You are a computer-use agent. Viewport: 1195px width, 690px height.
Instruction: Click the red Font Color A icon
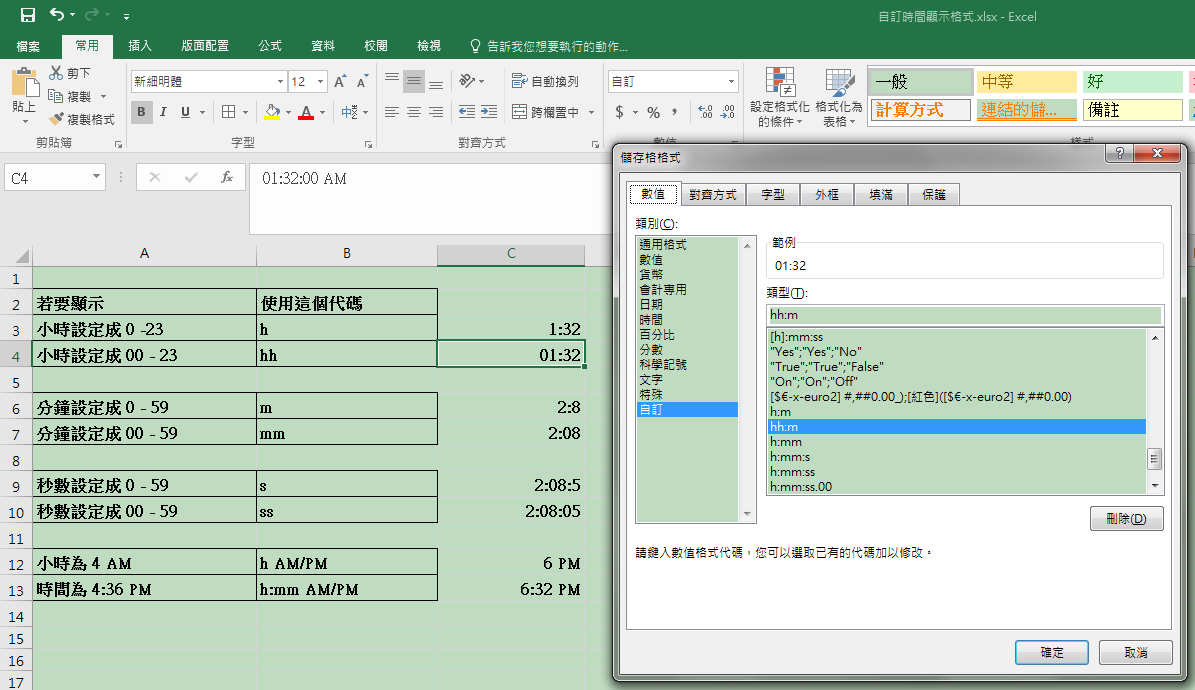point(306,112)
